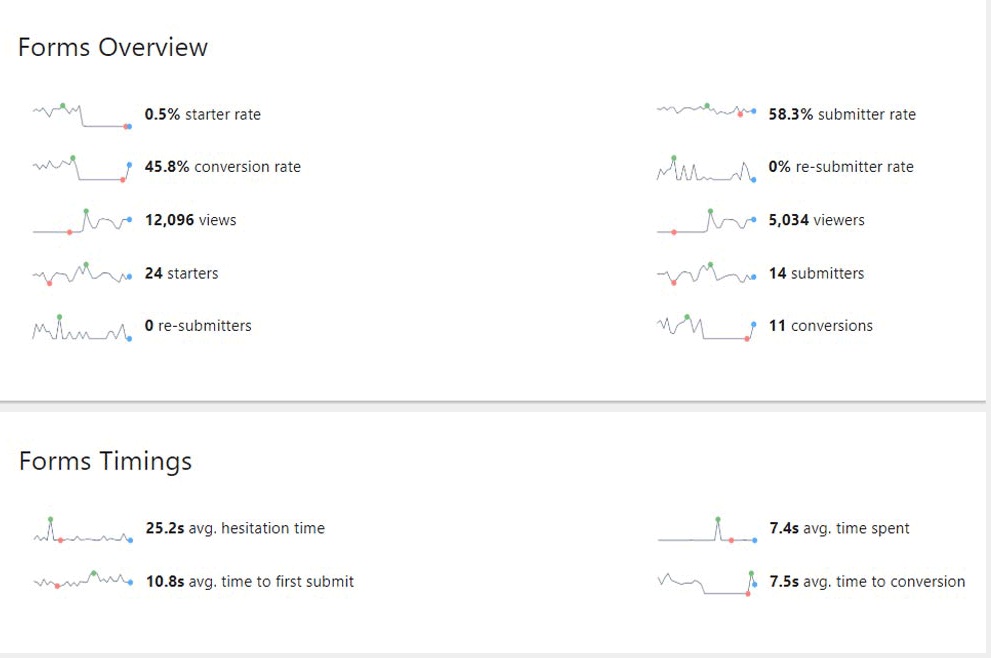Open the views sparkline chart

pos(82,221)
